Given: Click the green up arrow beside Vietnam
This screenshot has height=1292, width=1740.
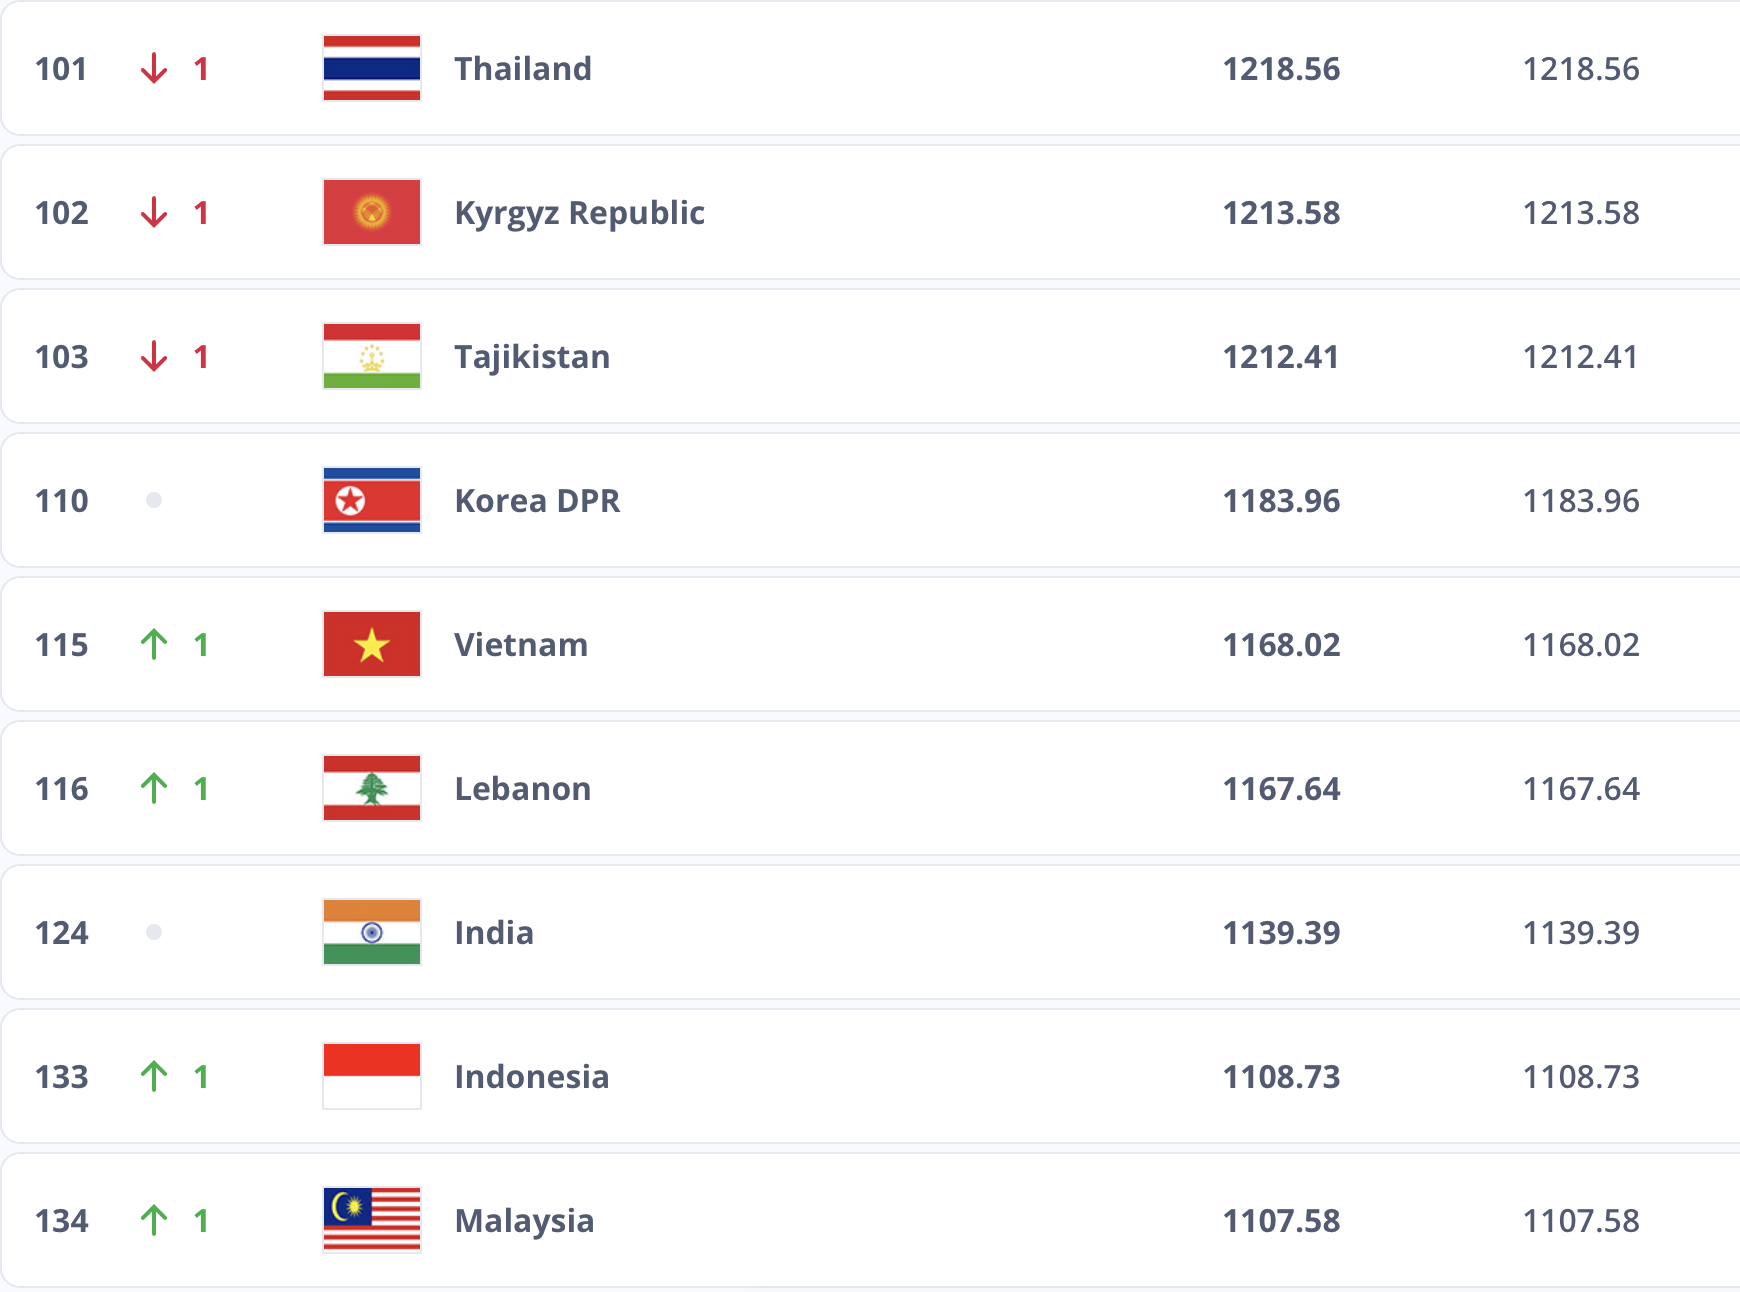Looking at the screenshot, I should click(154, 644).
